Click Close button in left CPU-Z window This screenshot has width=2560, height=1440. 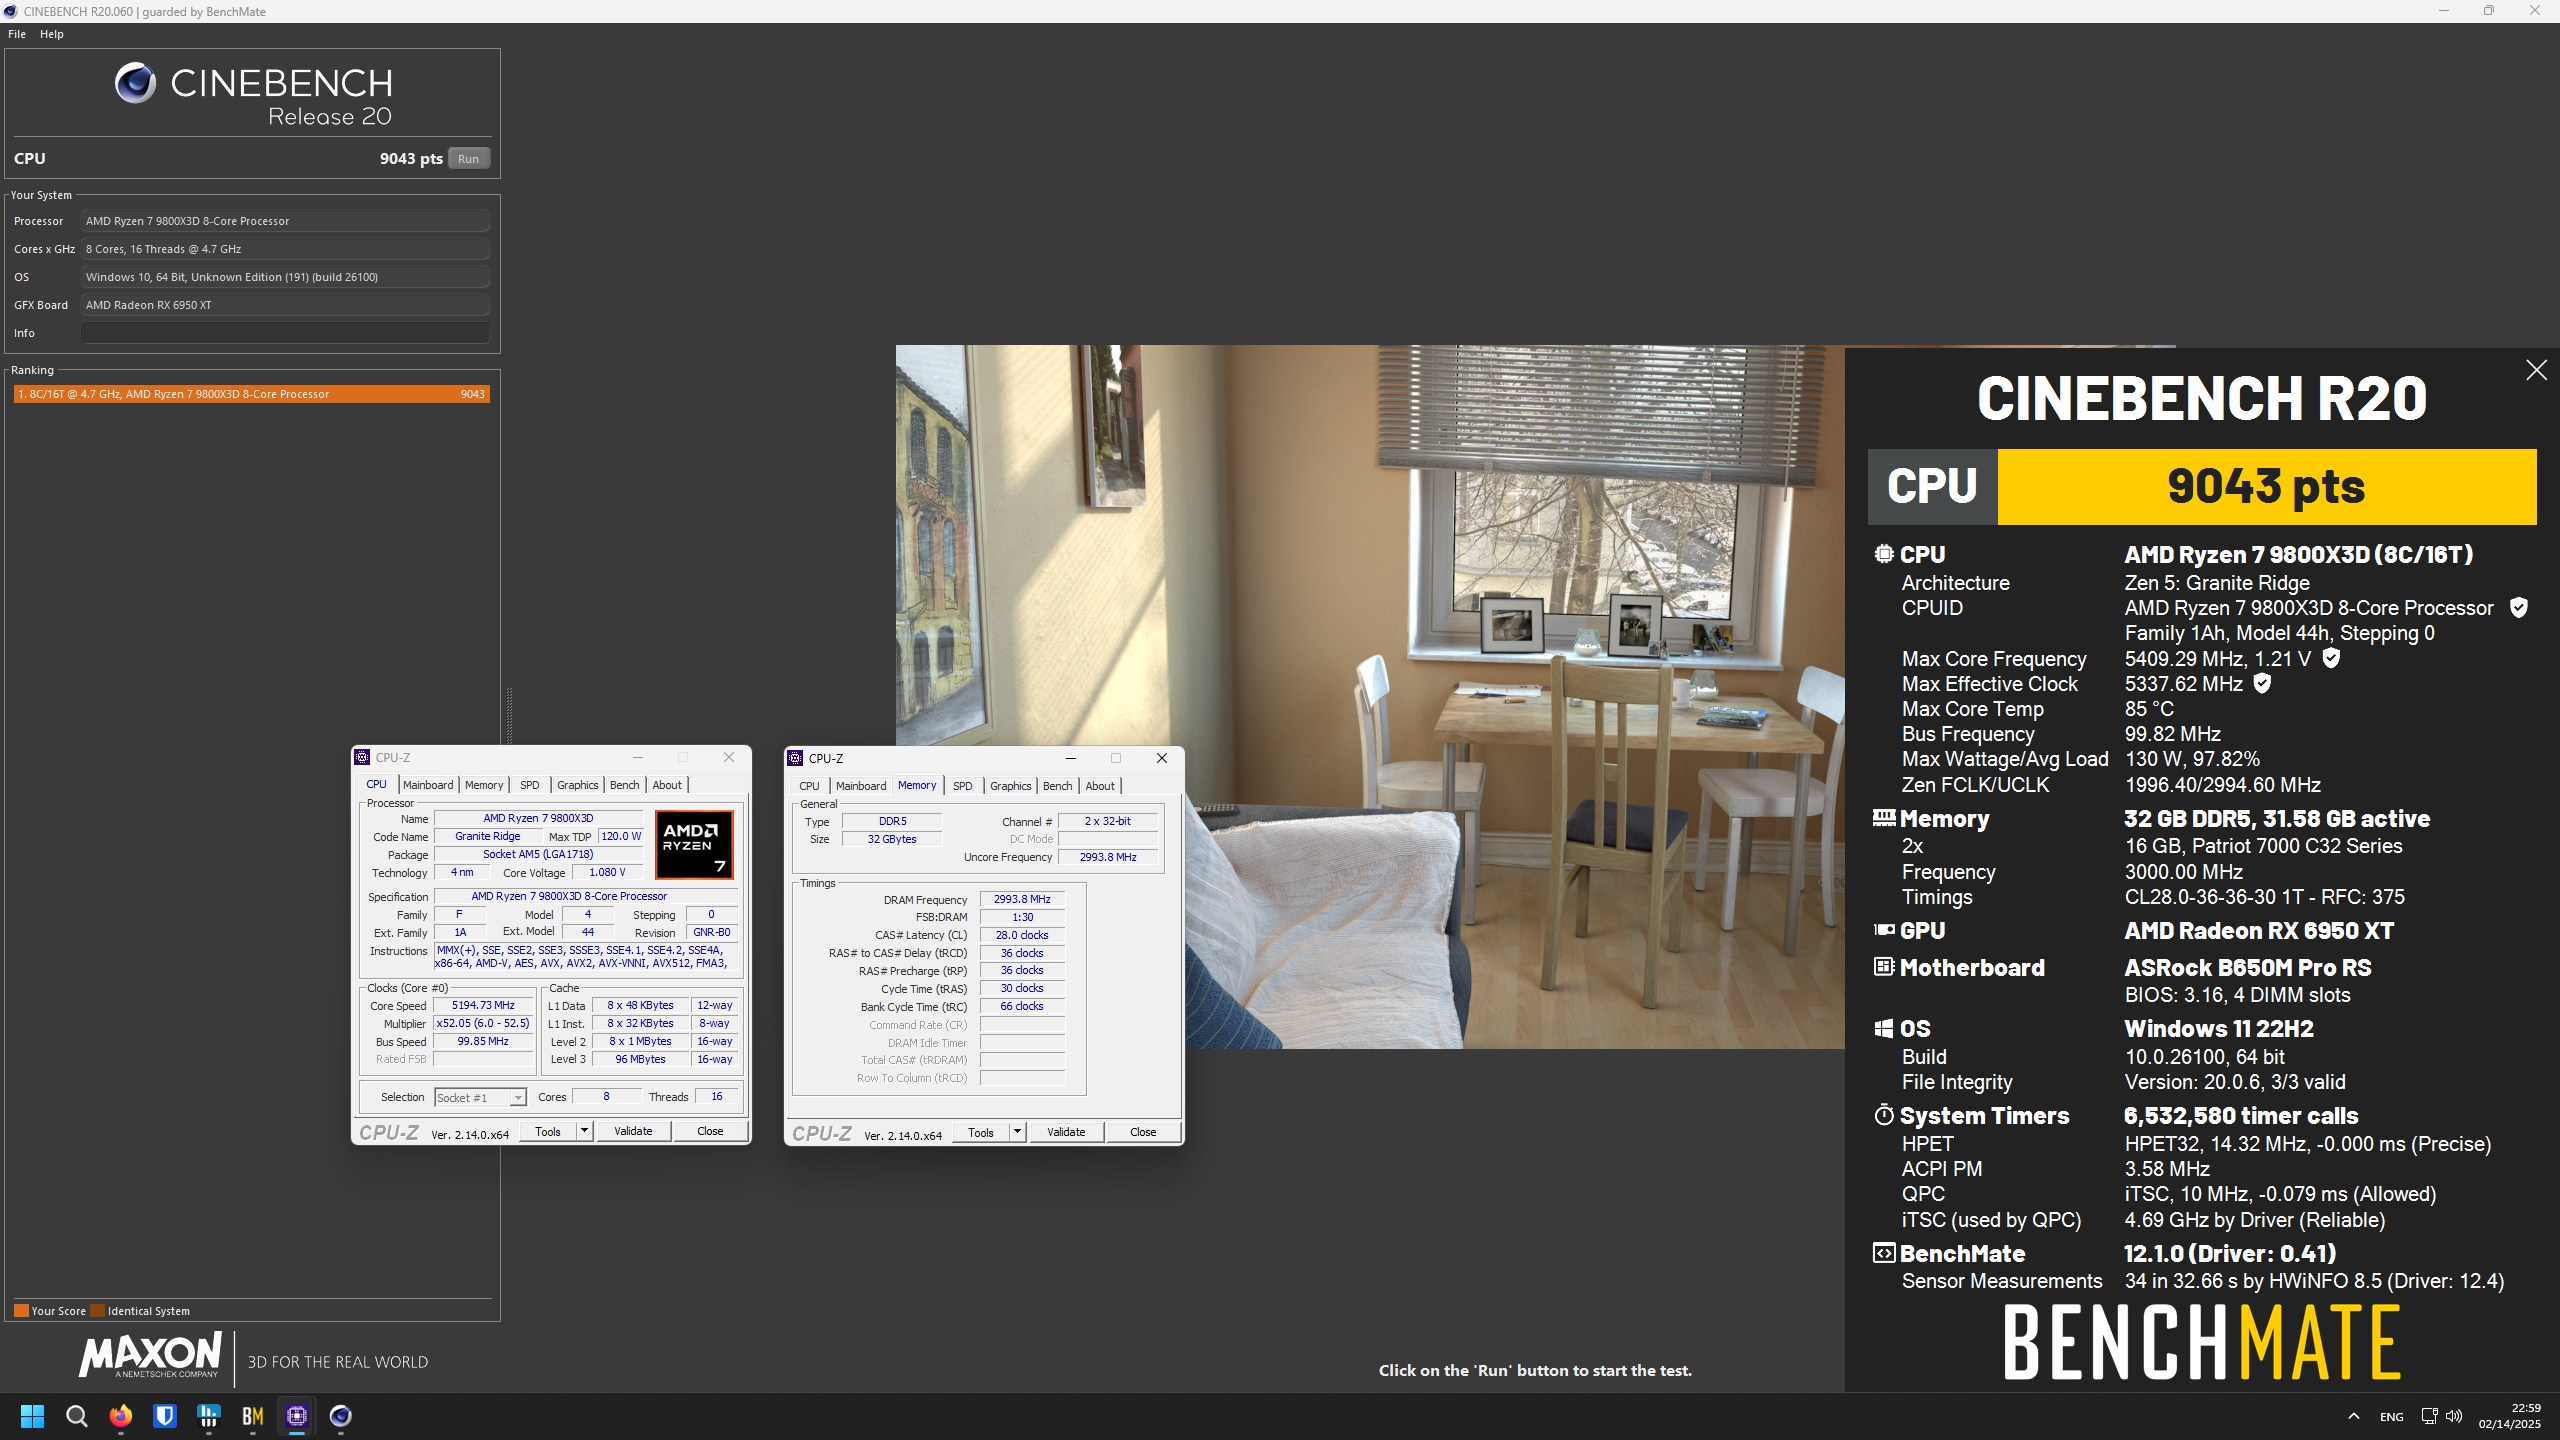point(710,1132)
